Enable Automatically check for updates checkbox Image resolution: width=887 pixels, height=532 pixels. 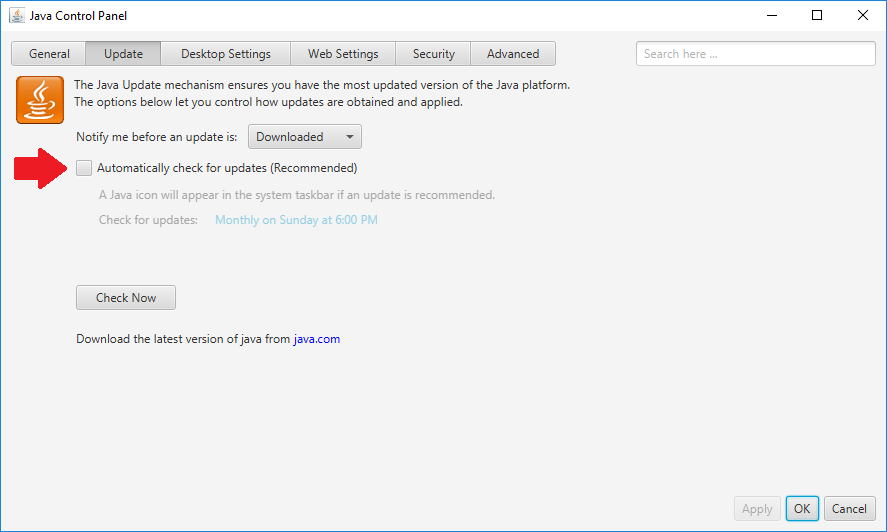(84, 168)
